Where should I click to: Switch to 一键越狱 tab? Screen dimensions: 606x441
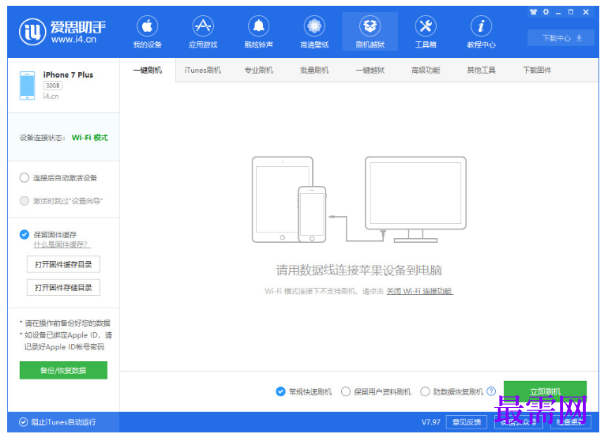[x=370, y=70]
